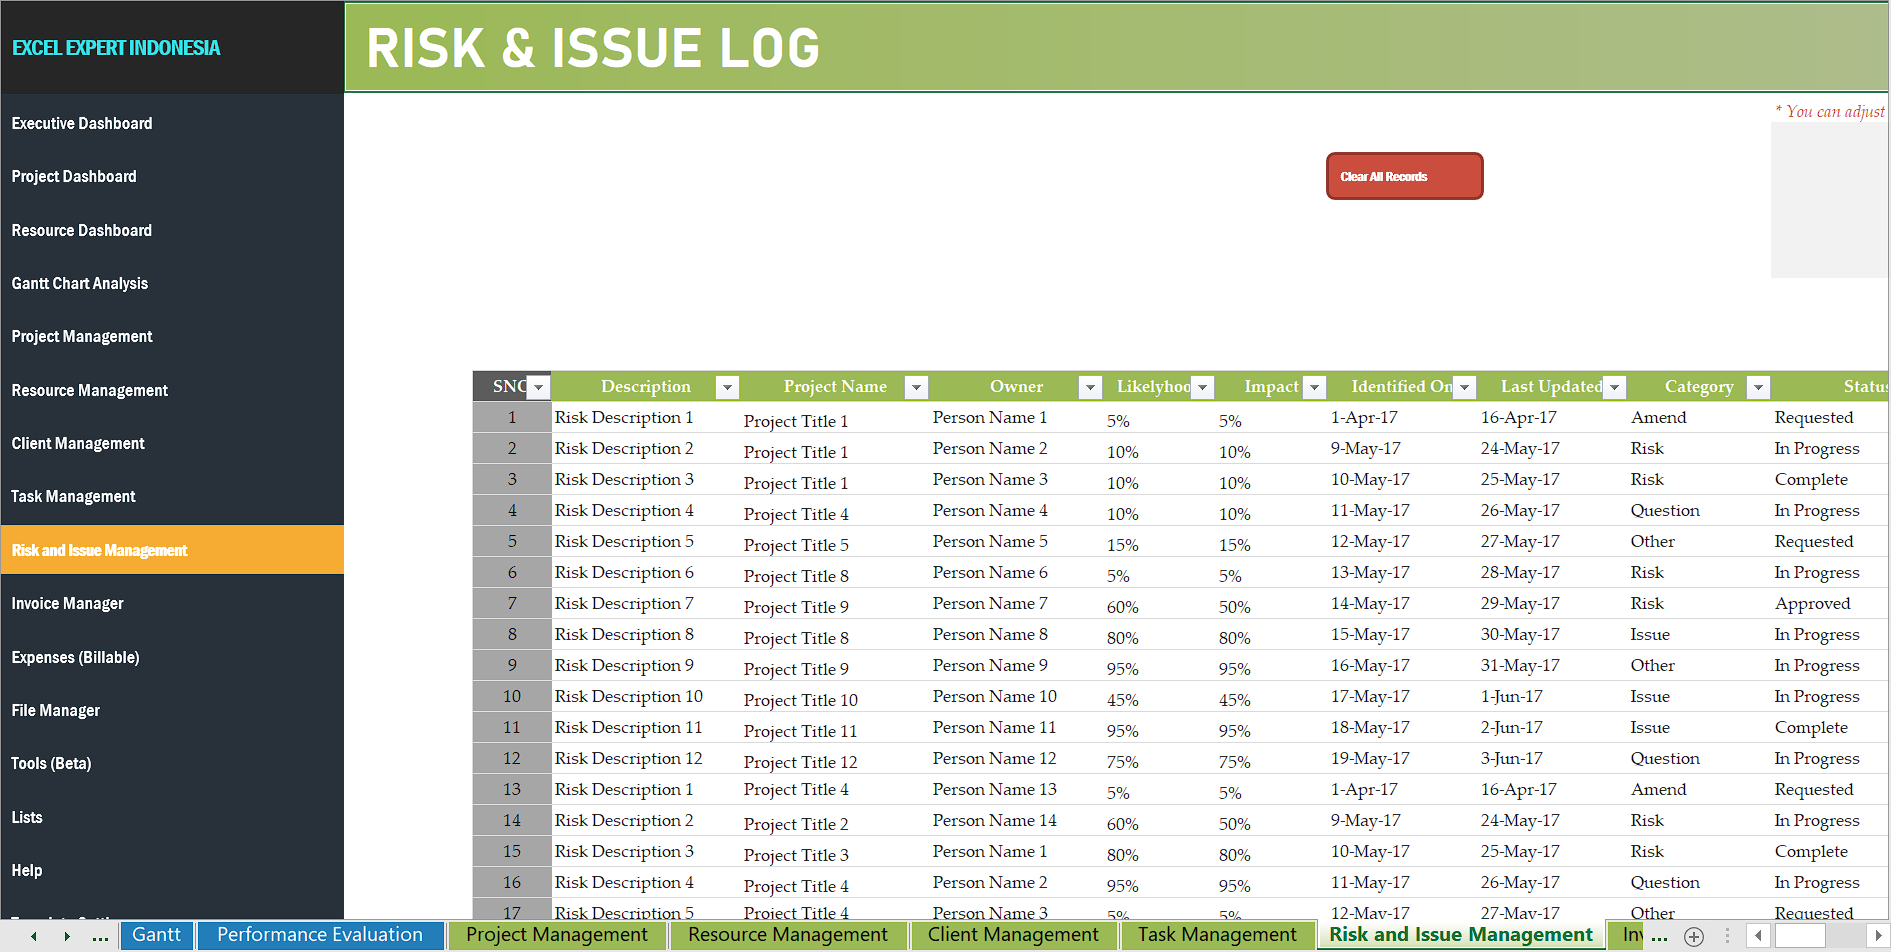Viewport: 1891px width, 952px height.
Task: Show hidden sheets via left ellipsis
Action: [x=100, y=937]
